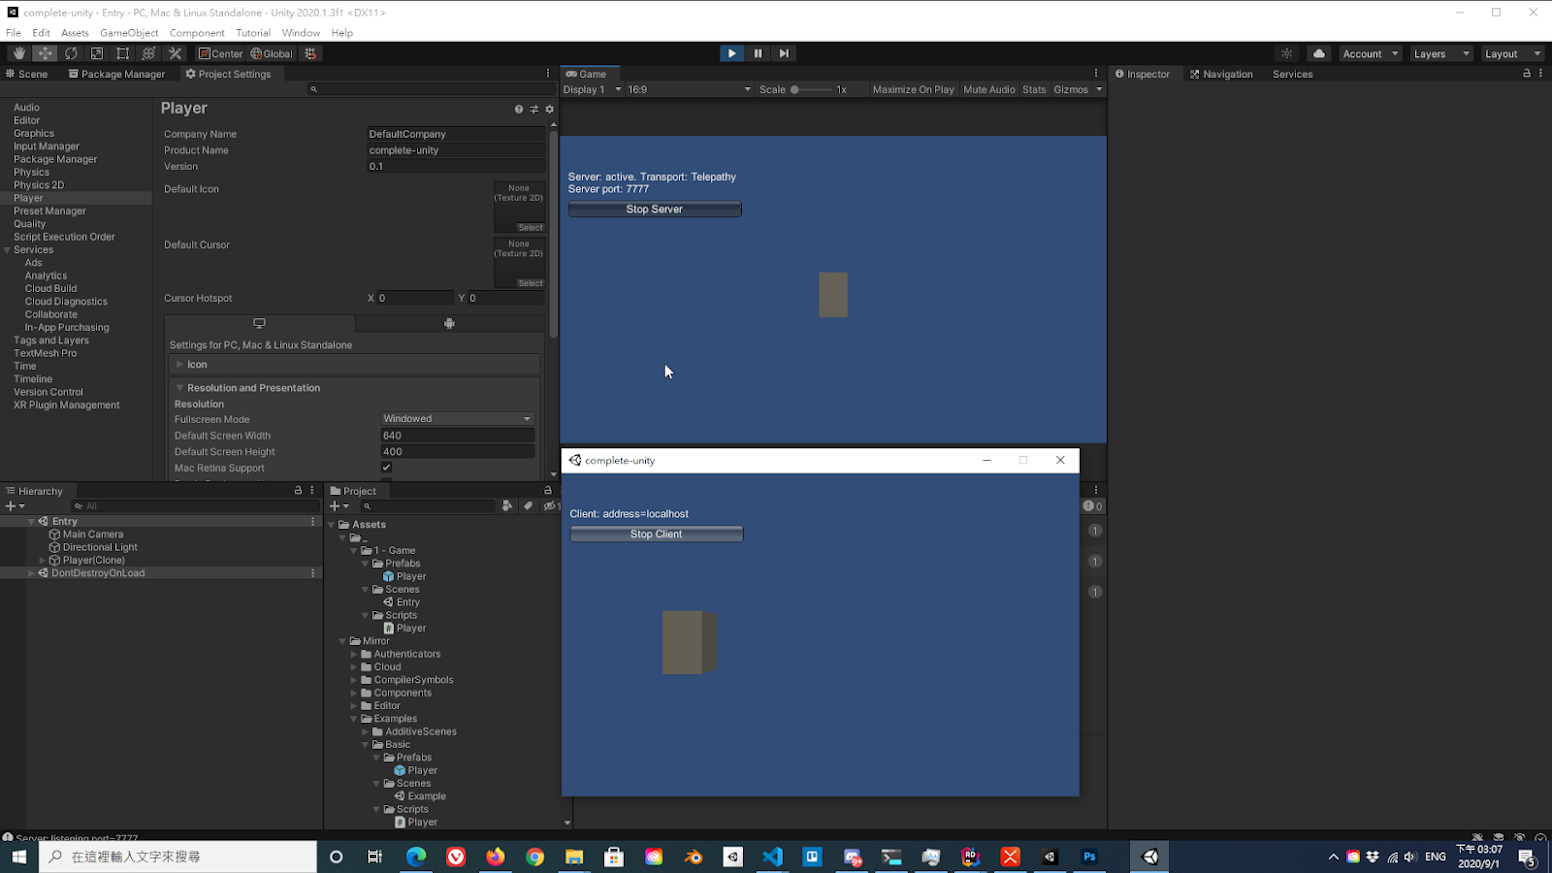Toggle Center pivot mode

click(x=220, y=54)
